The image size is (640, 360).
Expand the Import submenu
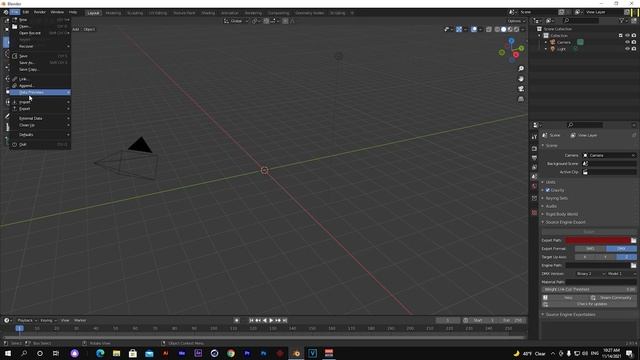coord(40,102)
